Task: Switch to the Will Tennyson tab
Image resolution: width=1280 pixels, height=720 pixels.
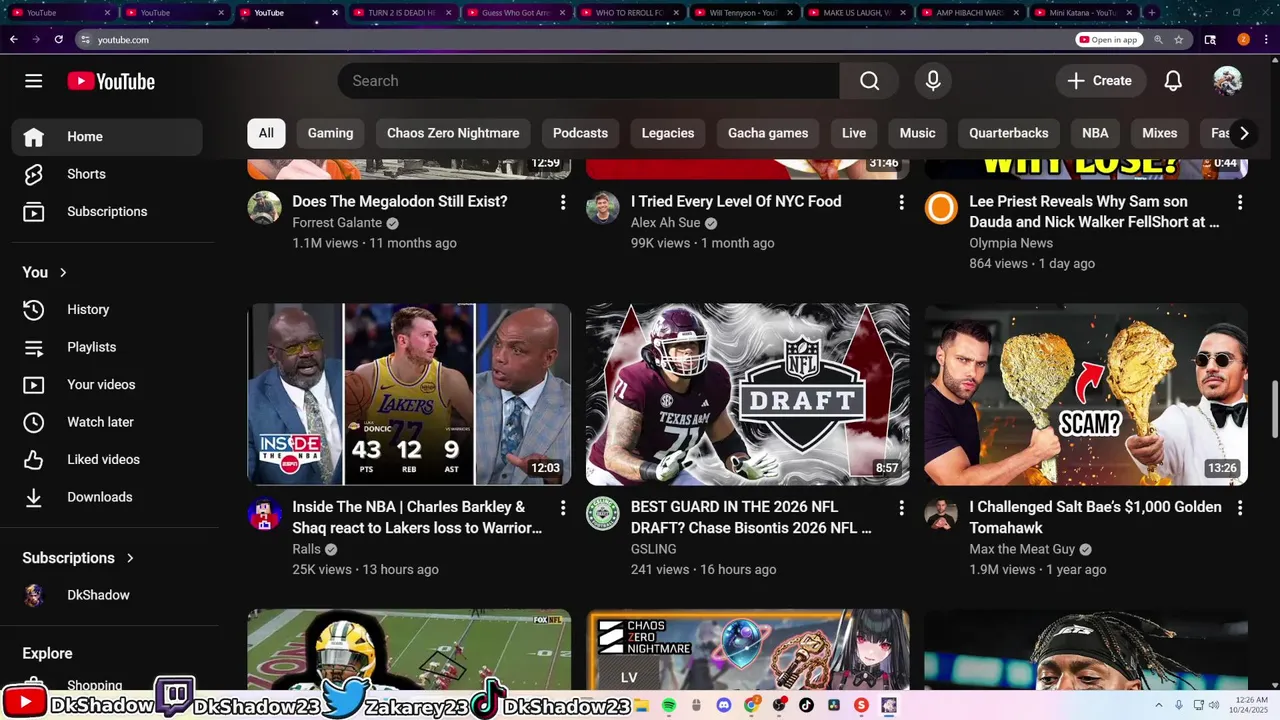Action: point(743,13)
